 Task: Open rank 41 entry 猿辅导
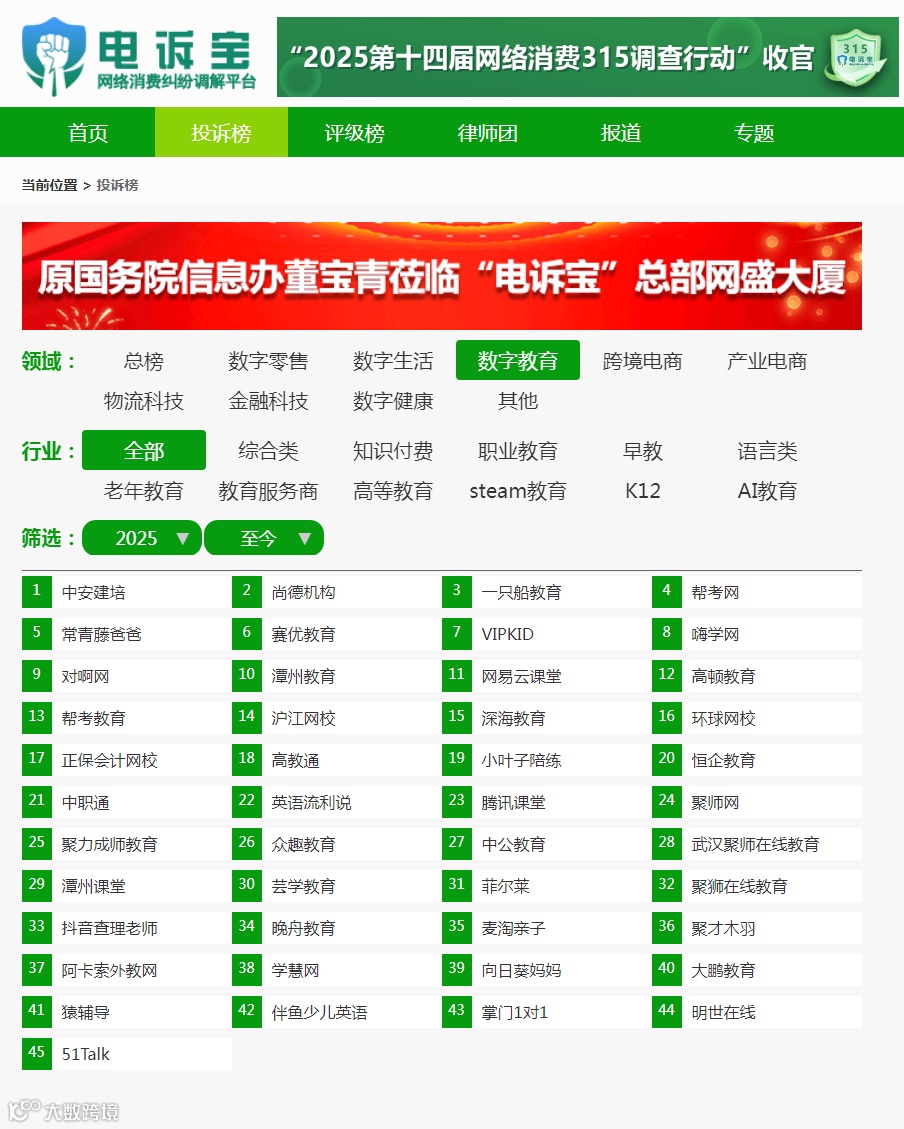point(127,1012)
